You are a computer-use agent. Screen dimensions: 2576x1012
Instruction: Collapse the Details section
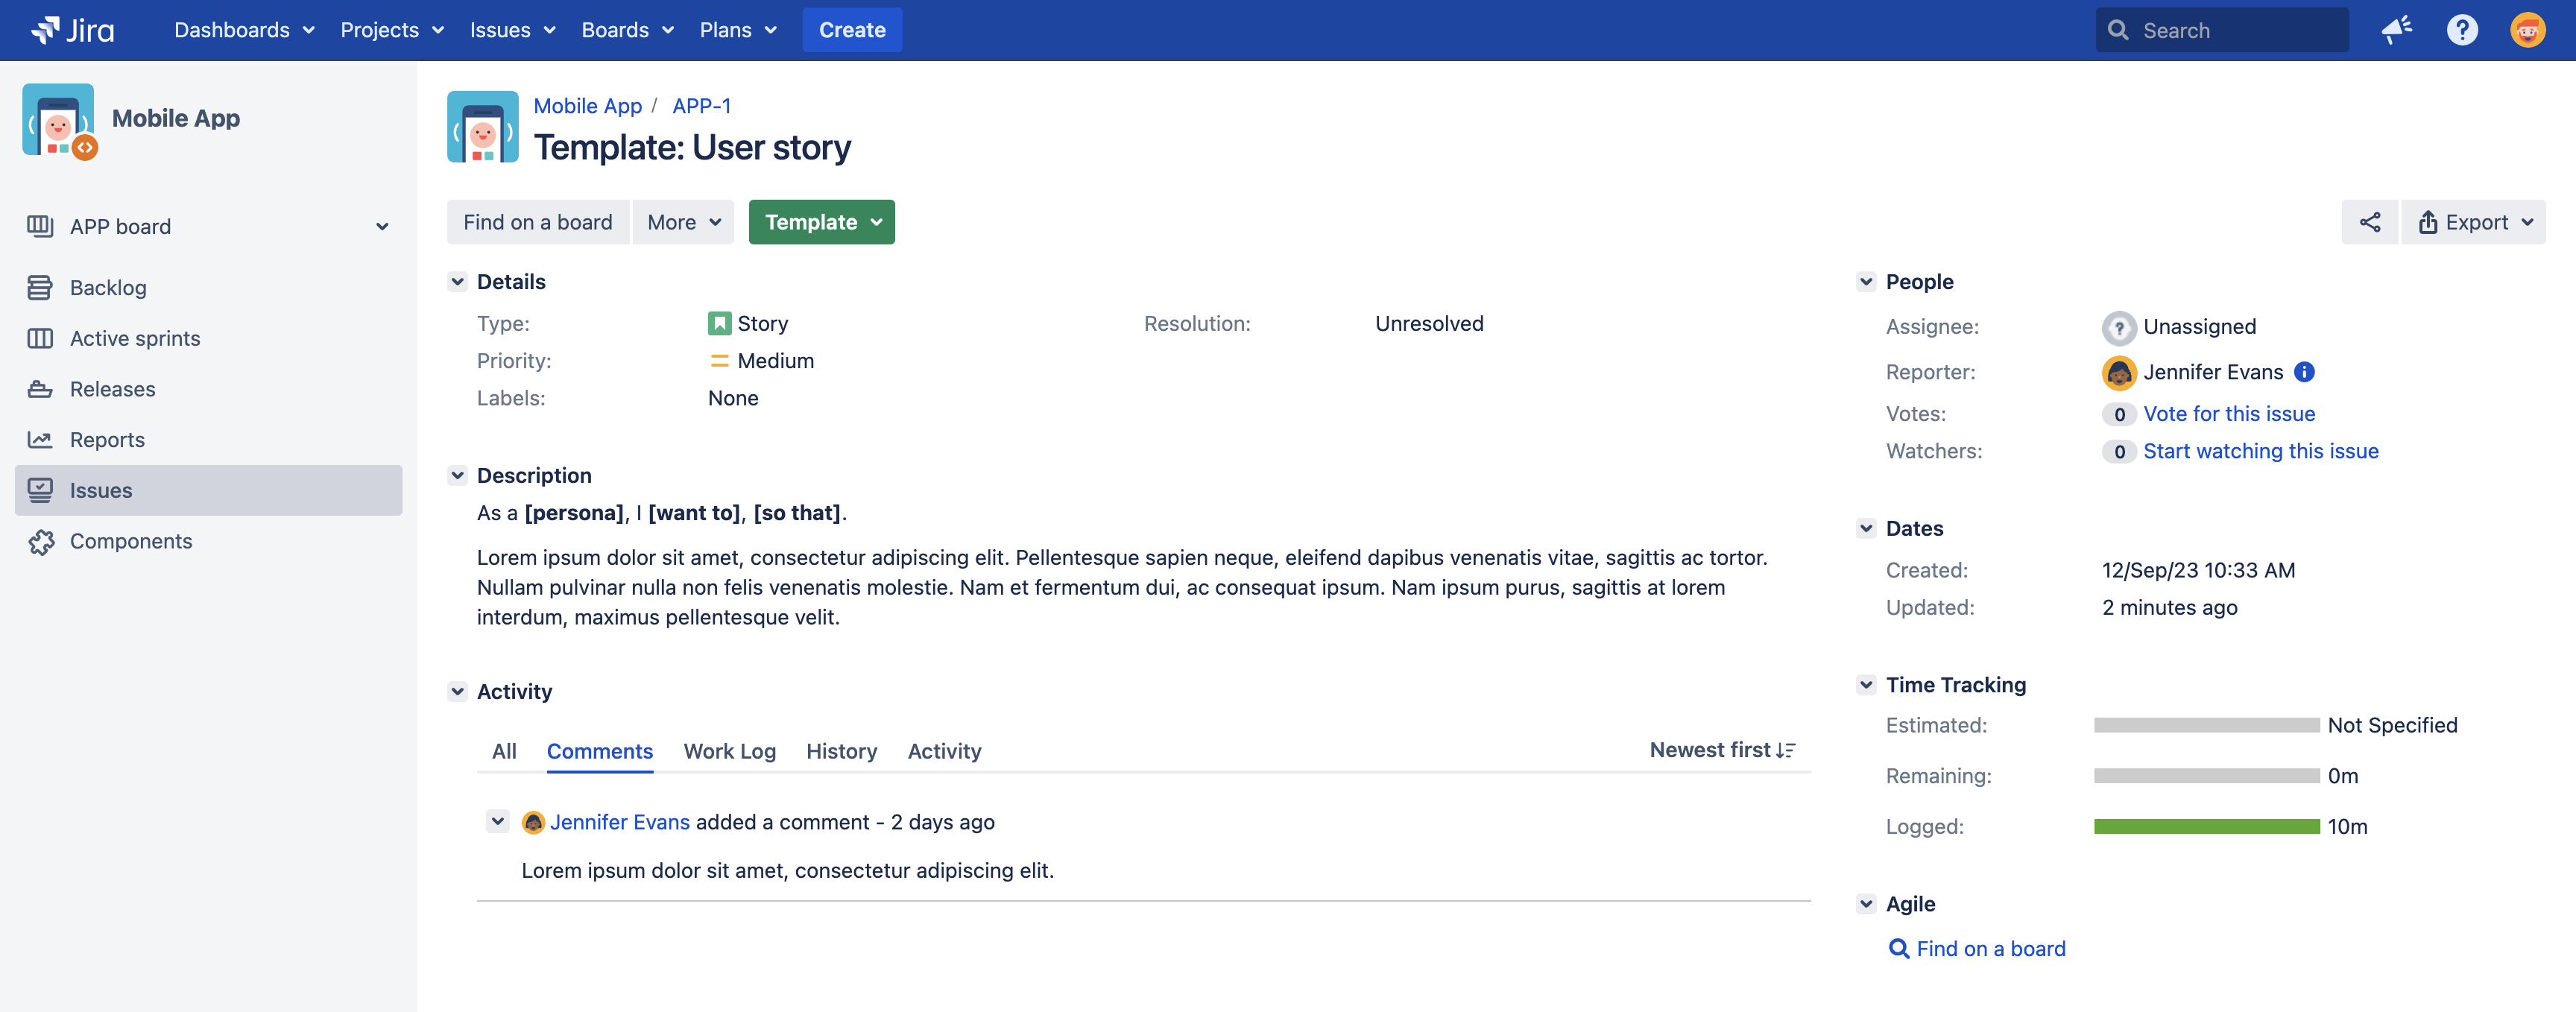(458, 282)
